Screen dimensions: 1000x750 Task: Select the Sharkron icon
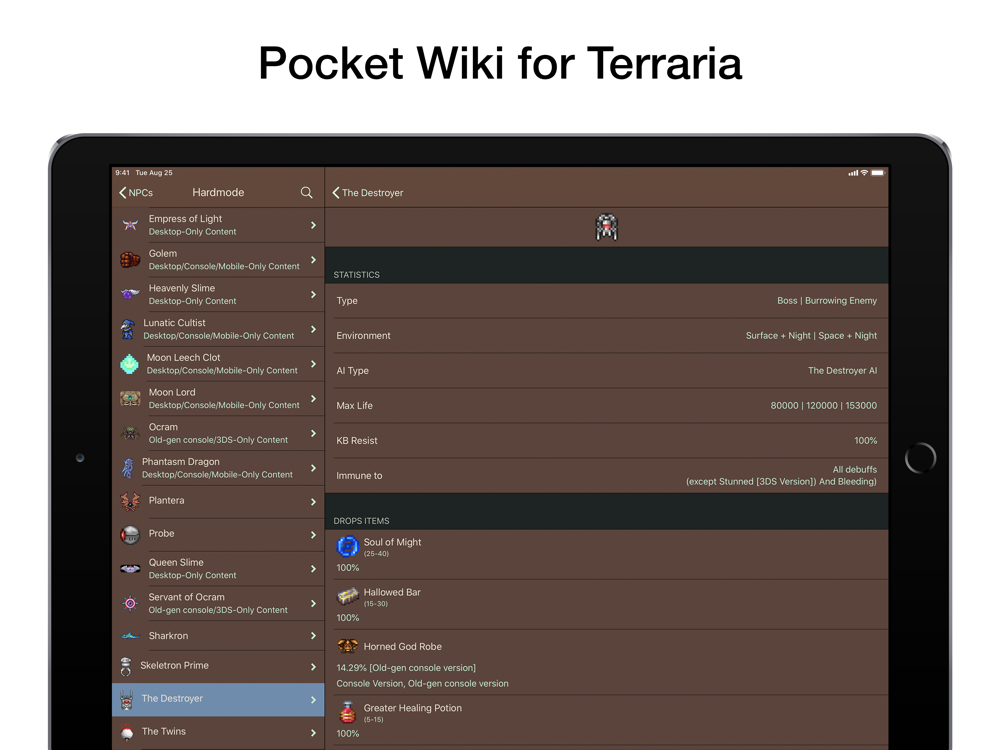point(130,636)
